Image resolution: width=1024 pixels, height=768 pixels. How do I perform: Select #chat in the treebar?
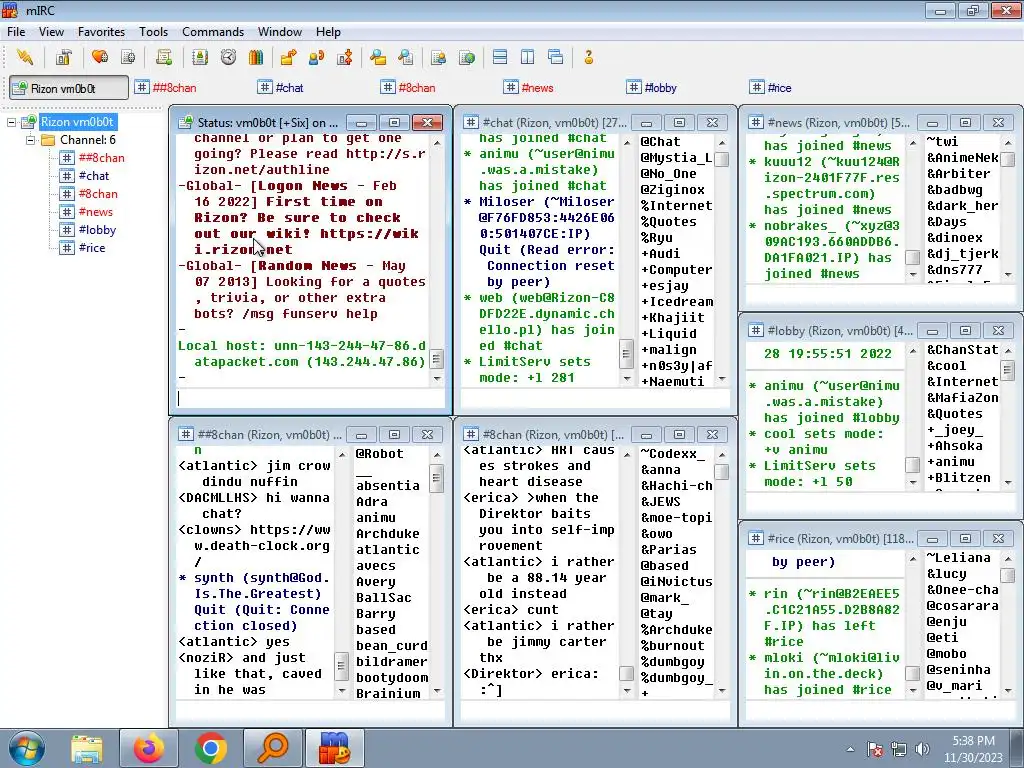93,176
